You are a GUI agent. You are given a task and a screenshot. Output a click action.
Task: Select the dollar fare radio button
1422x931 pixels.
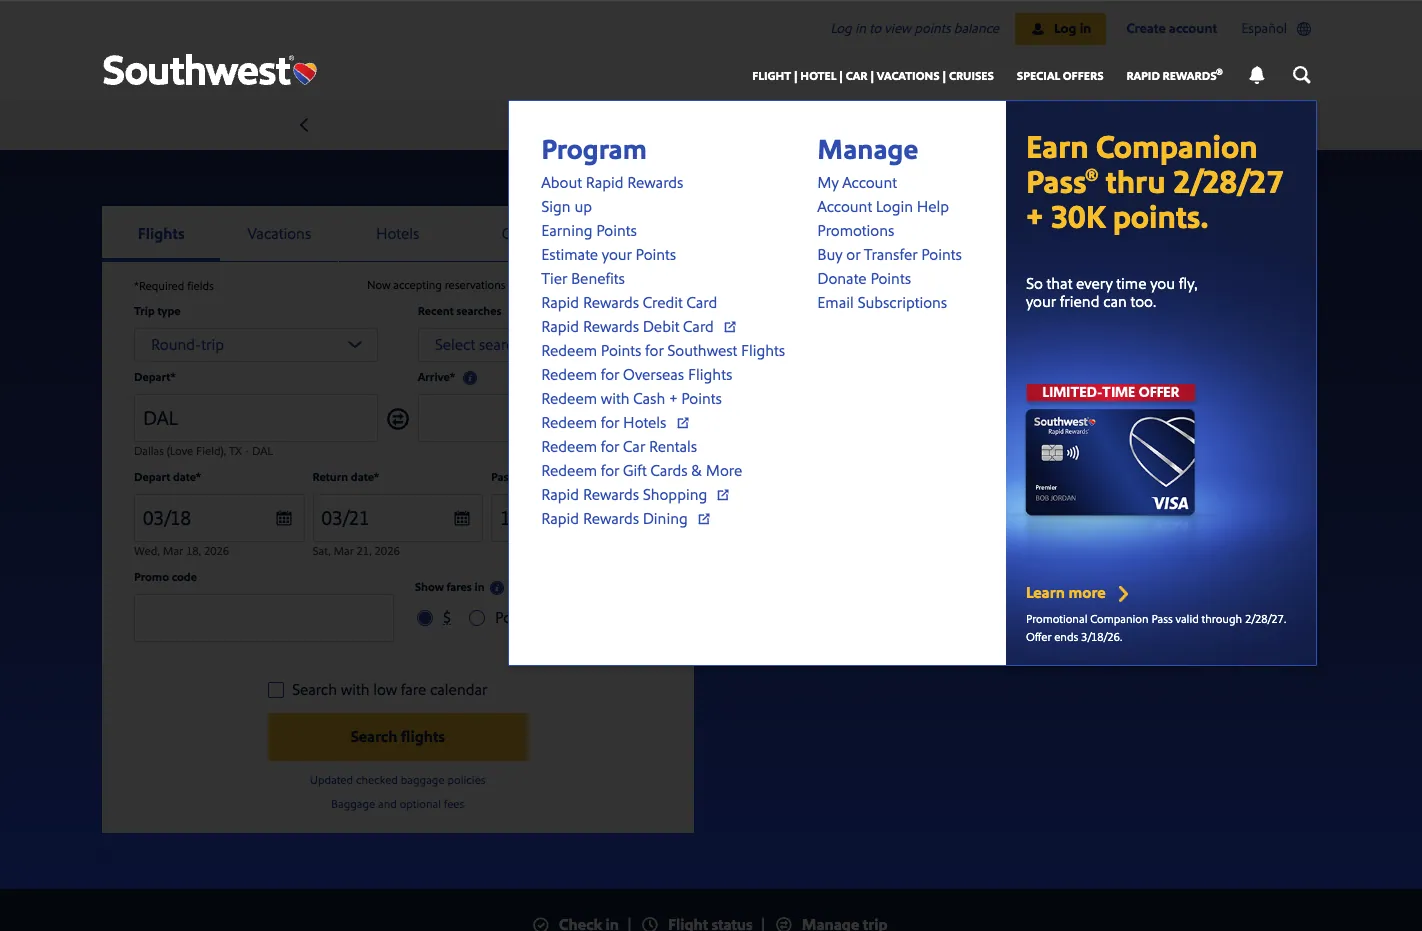(425, 618)
